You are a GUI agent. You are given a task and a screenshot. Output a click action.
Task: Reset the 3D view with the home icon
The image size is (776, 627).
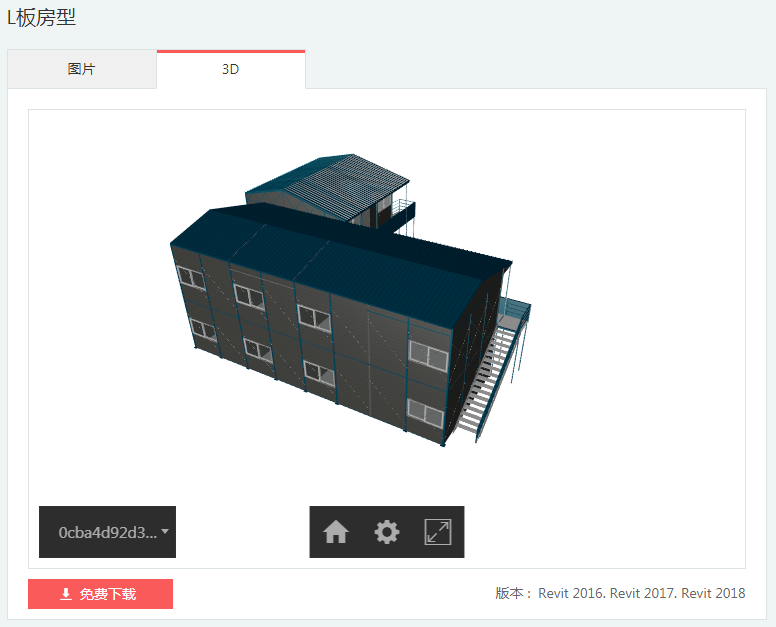336,532
